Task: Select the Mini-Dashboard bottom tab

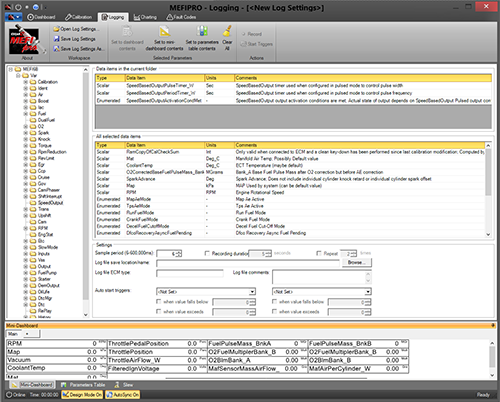Action: tap(32, 385)
